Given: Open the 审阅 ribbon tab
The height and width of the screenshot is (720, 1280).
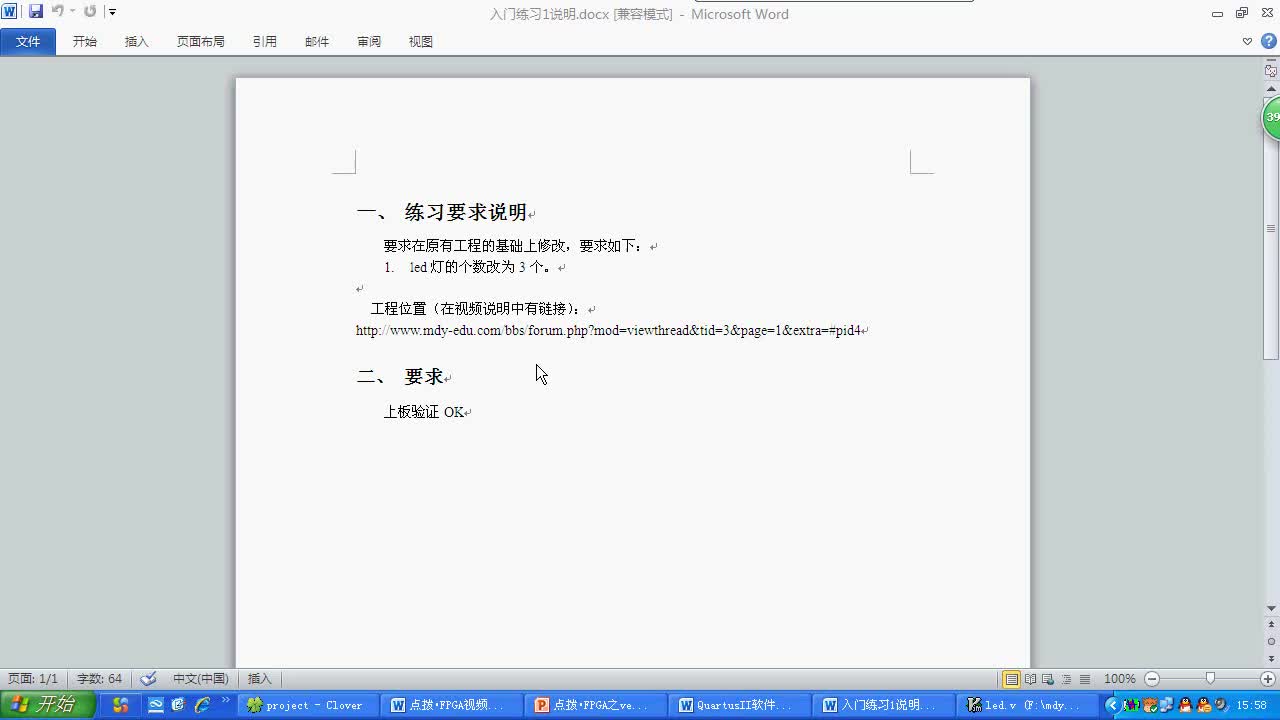Looking at the screenshot, I should coord(369,41).
